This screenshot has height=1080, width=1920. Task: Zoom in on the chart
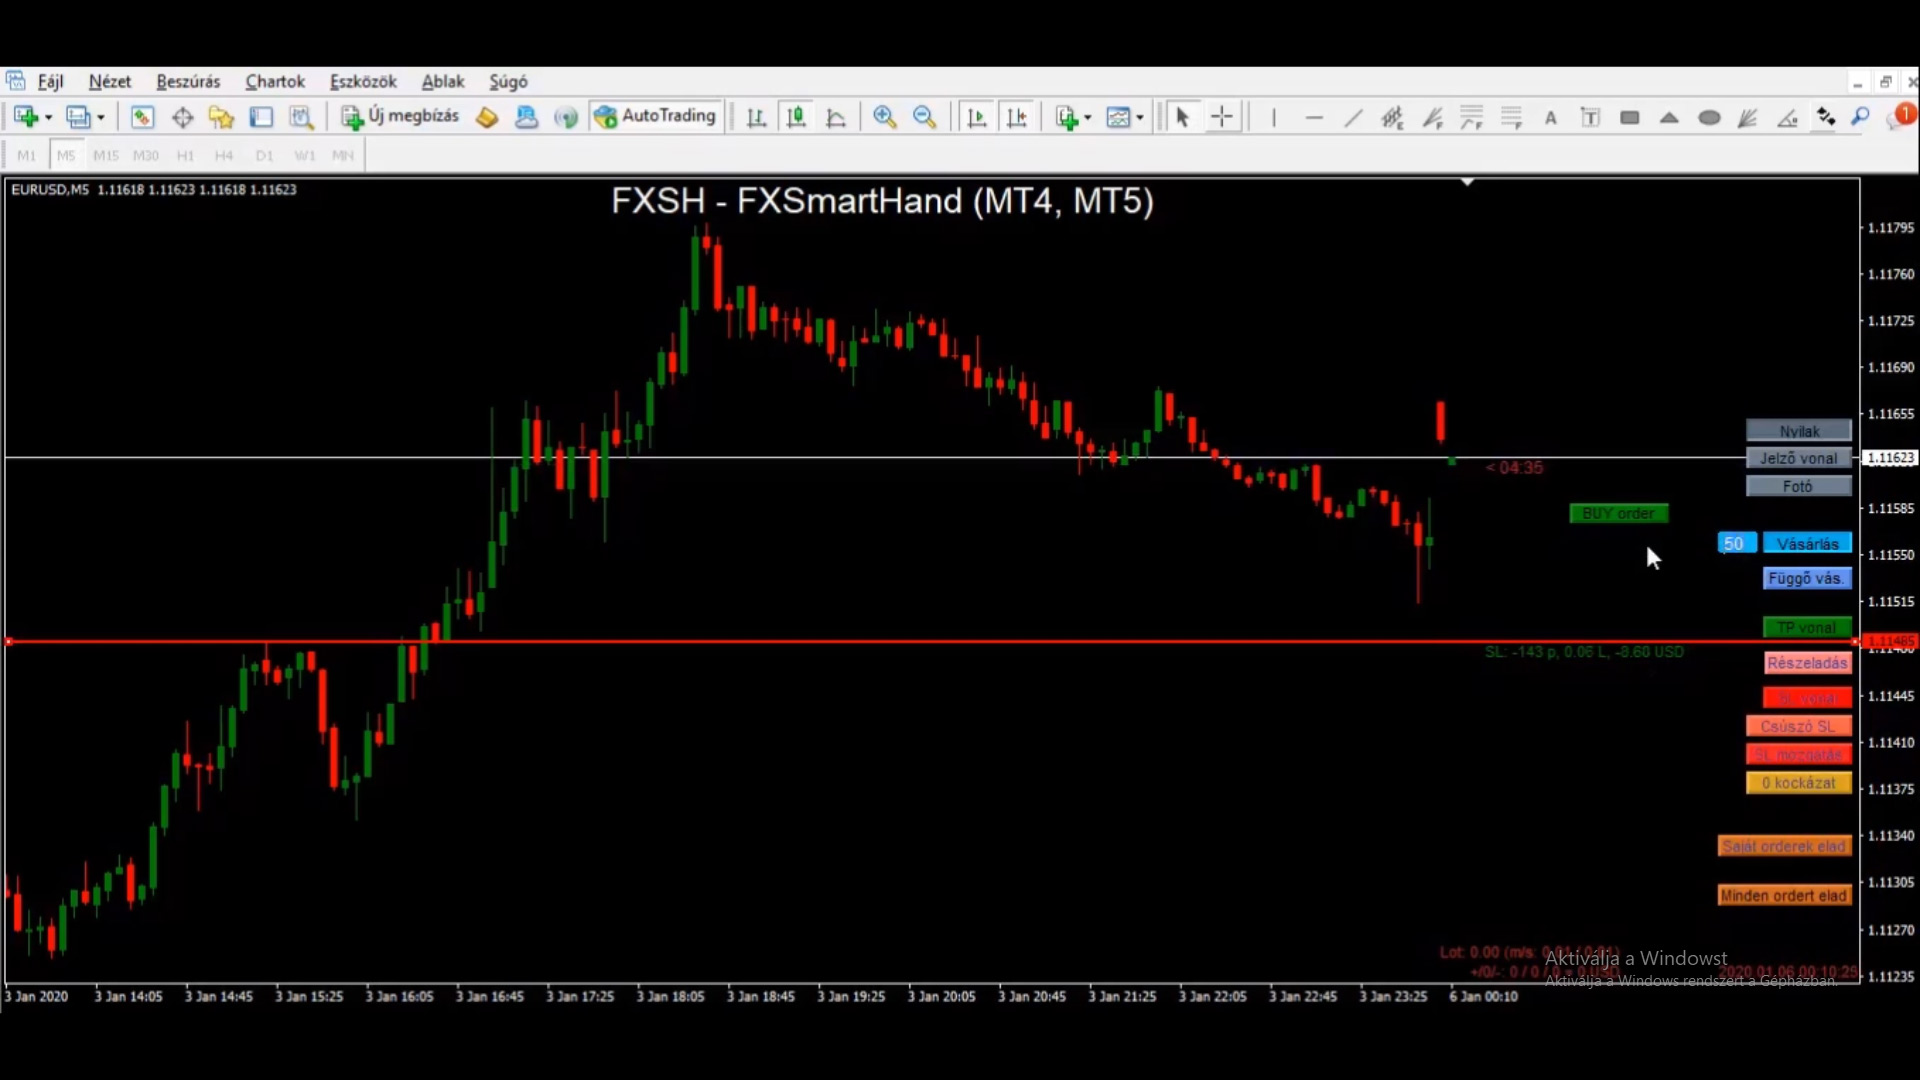coord(884,117)
